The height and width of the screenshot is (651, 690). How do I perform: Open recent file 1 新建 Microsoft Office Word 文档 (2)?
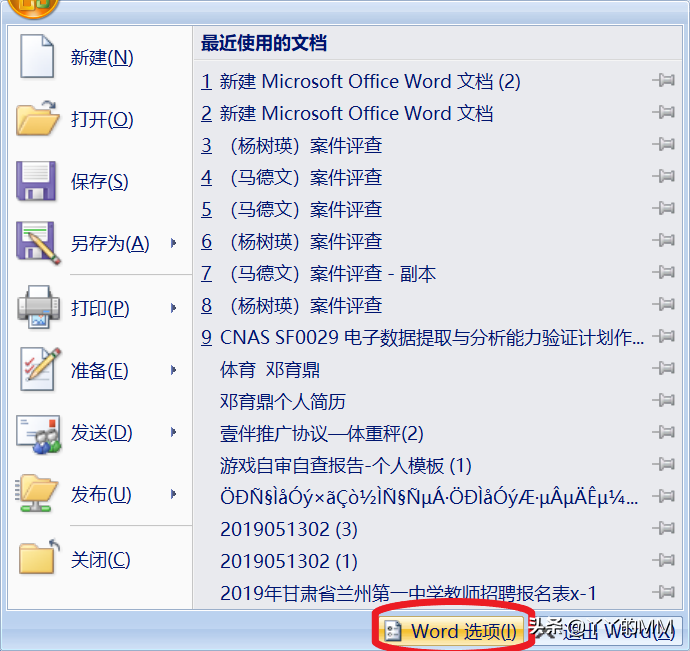[361, 81]
